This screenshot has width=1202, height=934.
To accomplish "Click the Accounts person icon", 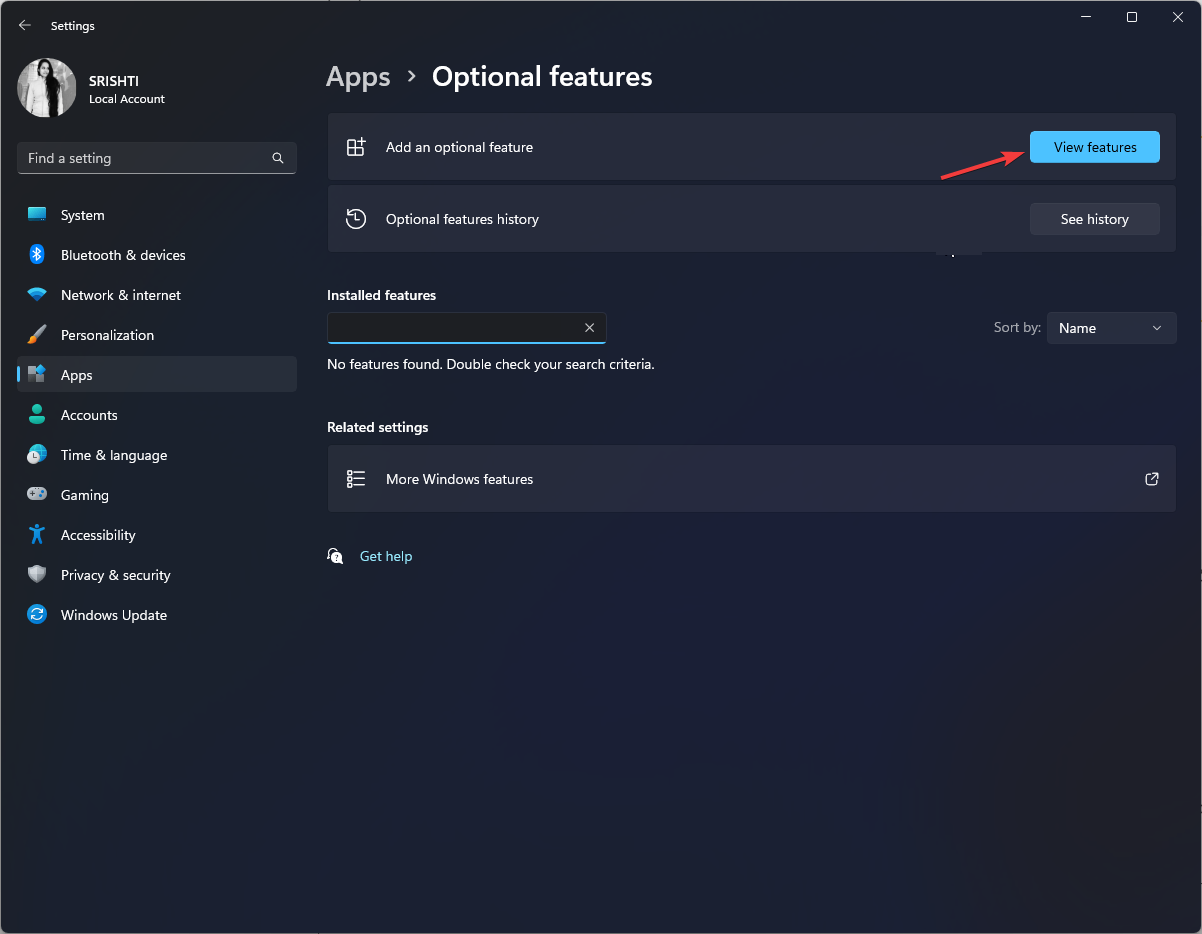I will pos(37,415).
